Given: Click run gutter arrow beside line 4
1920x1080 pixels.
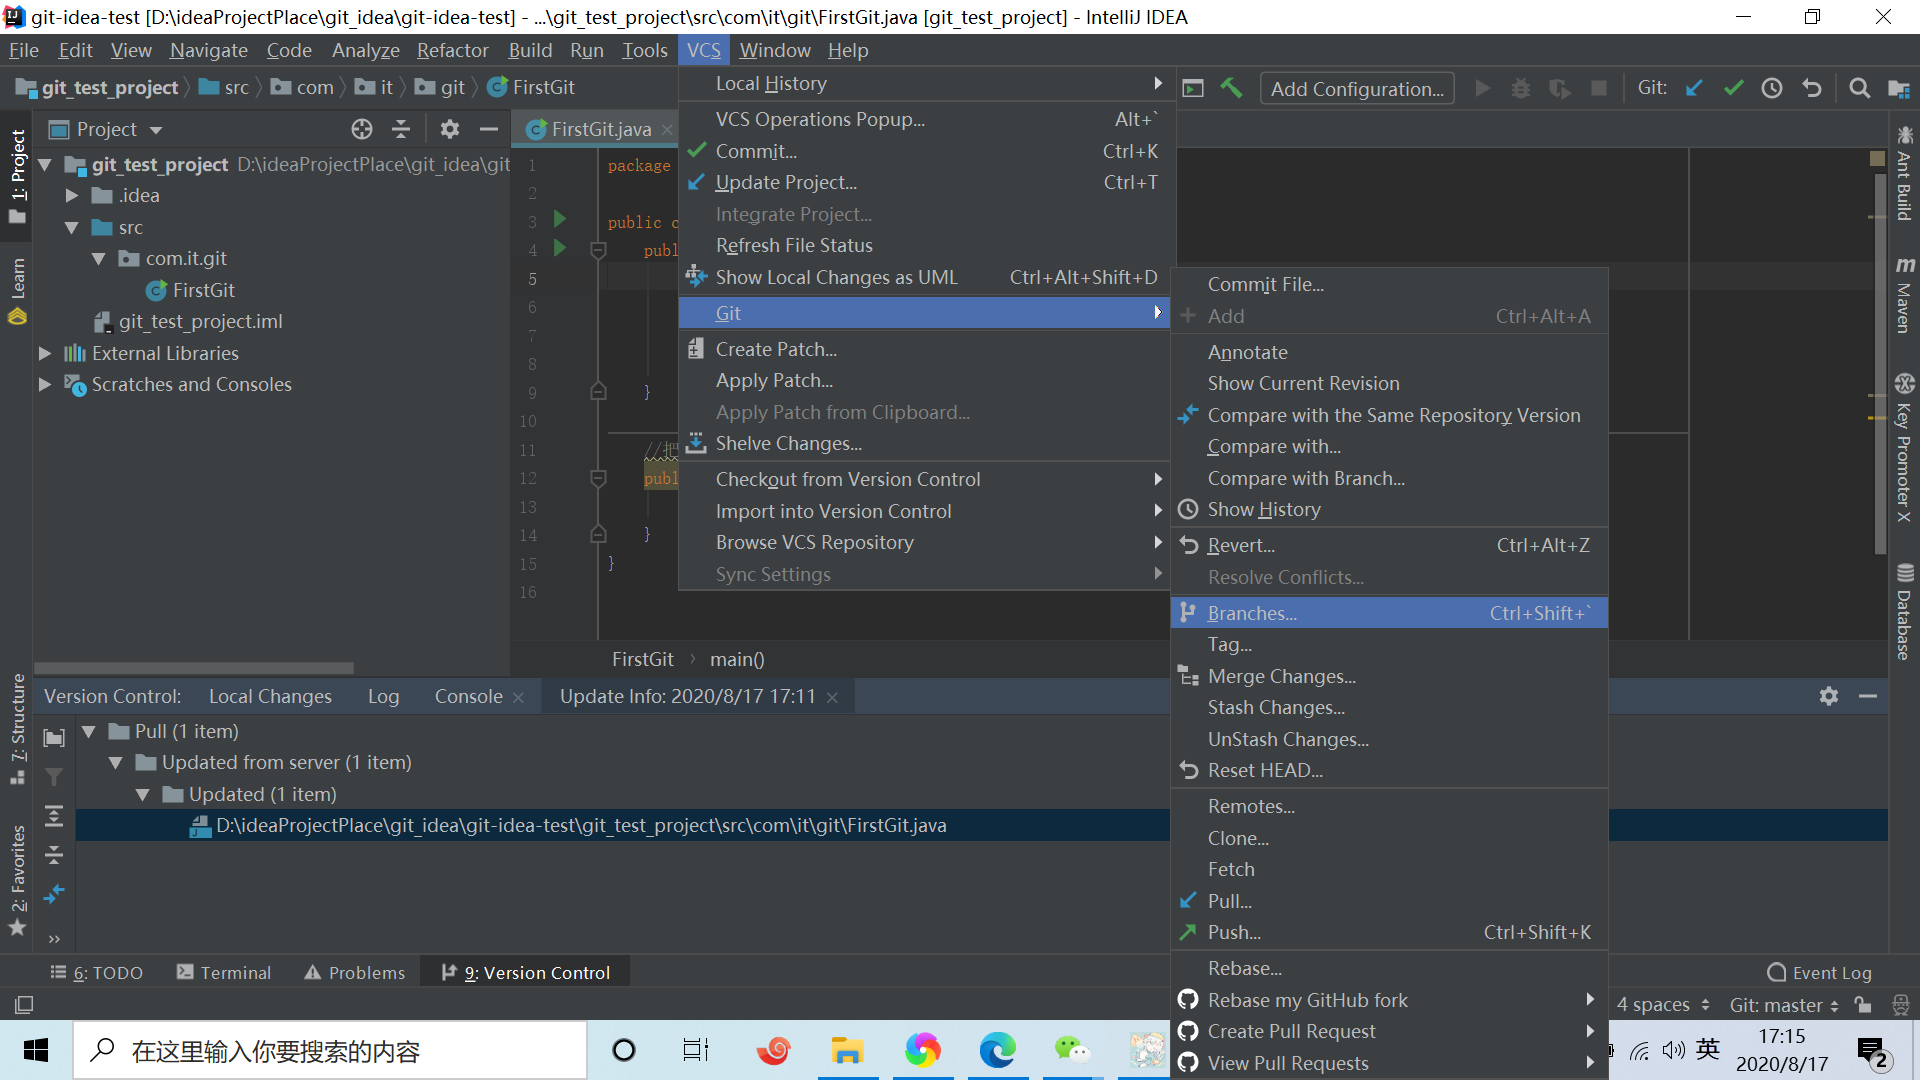Looking at the screenshot, I should [560, 248].
